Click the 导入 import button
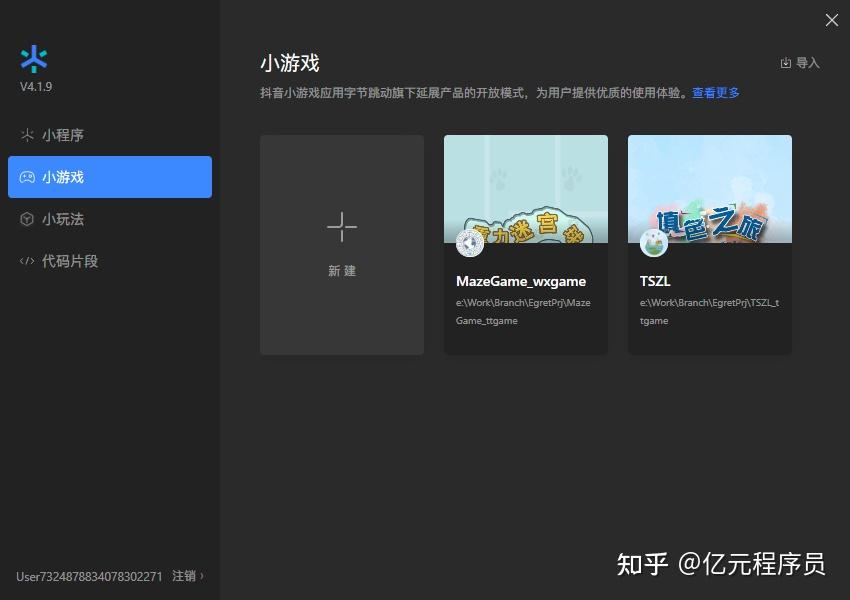This screenshot has width=850, height=600. pos(800,63)
